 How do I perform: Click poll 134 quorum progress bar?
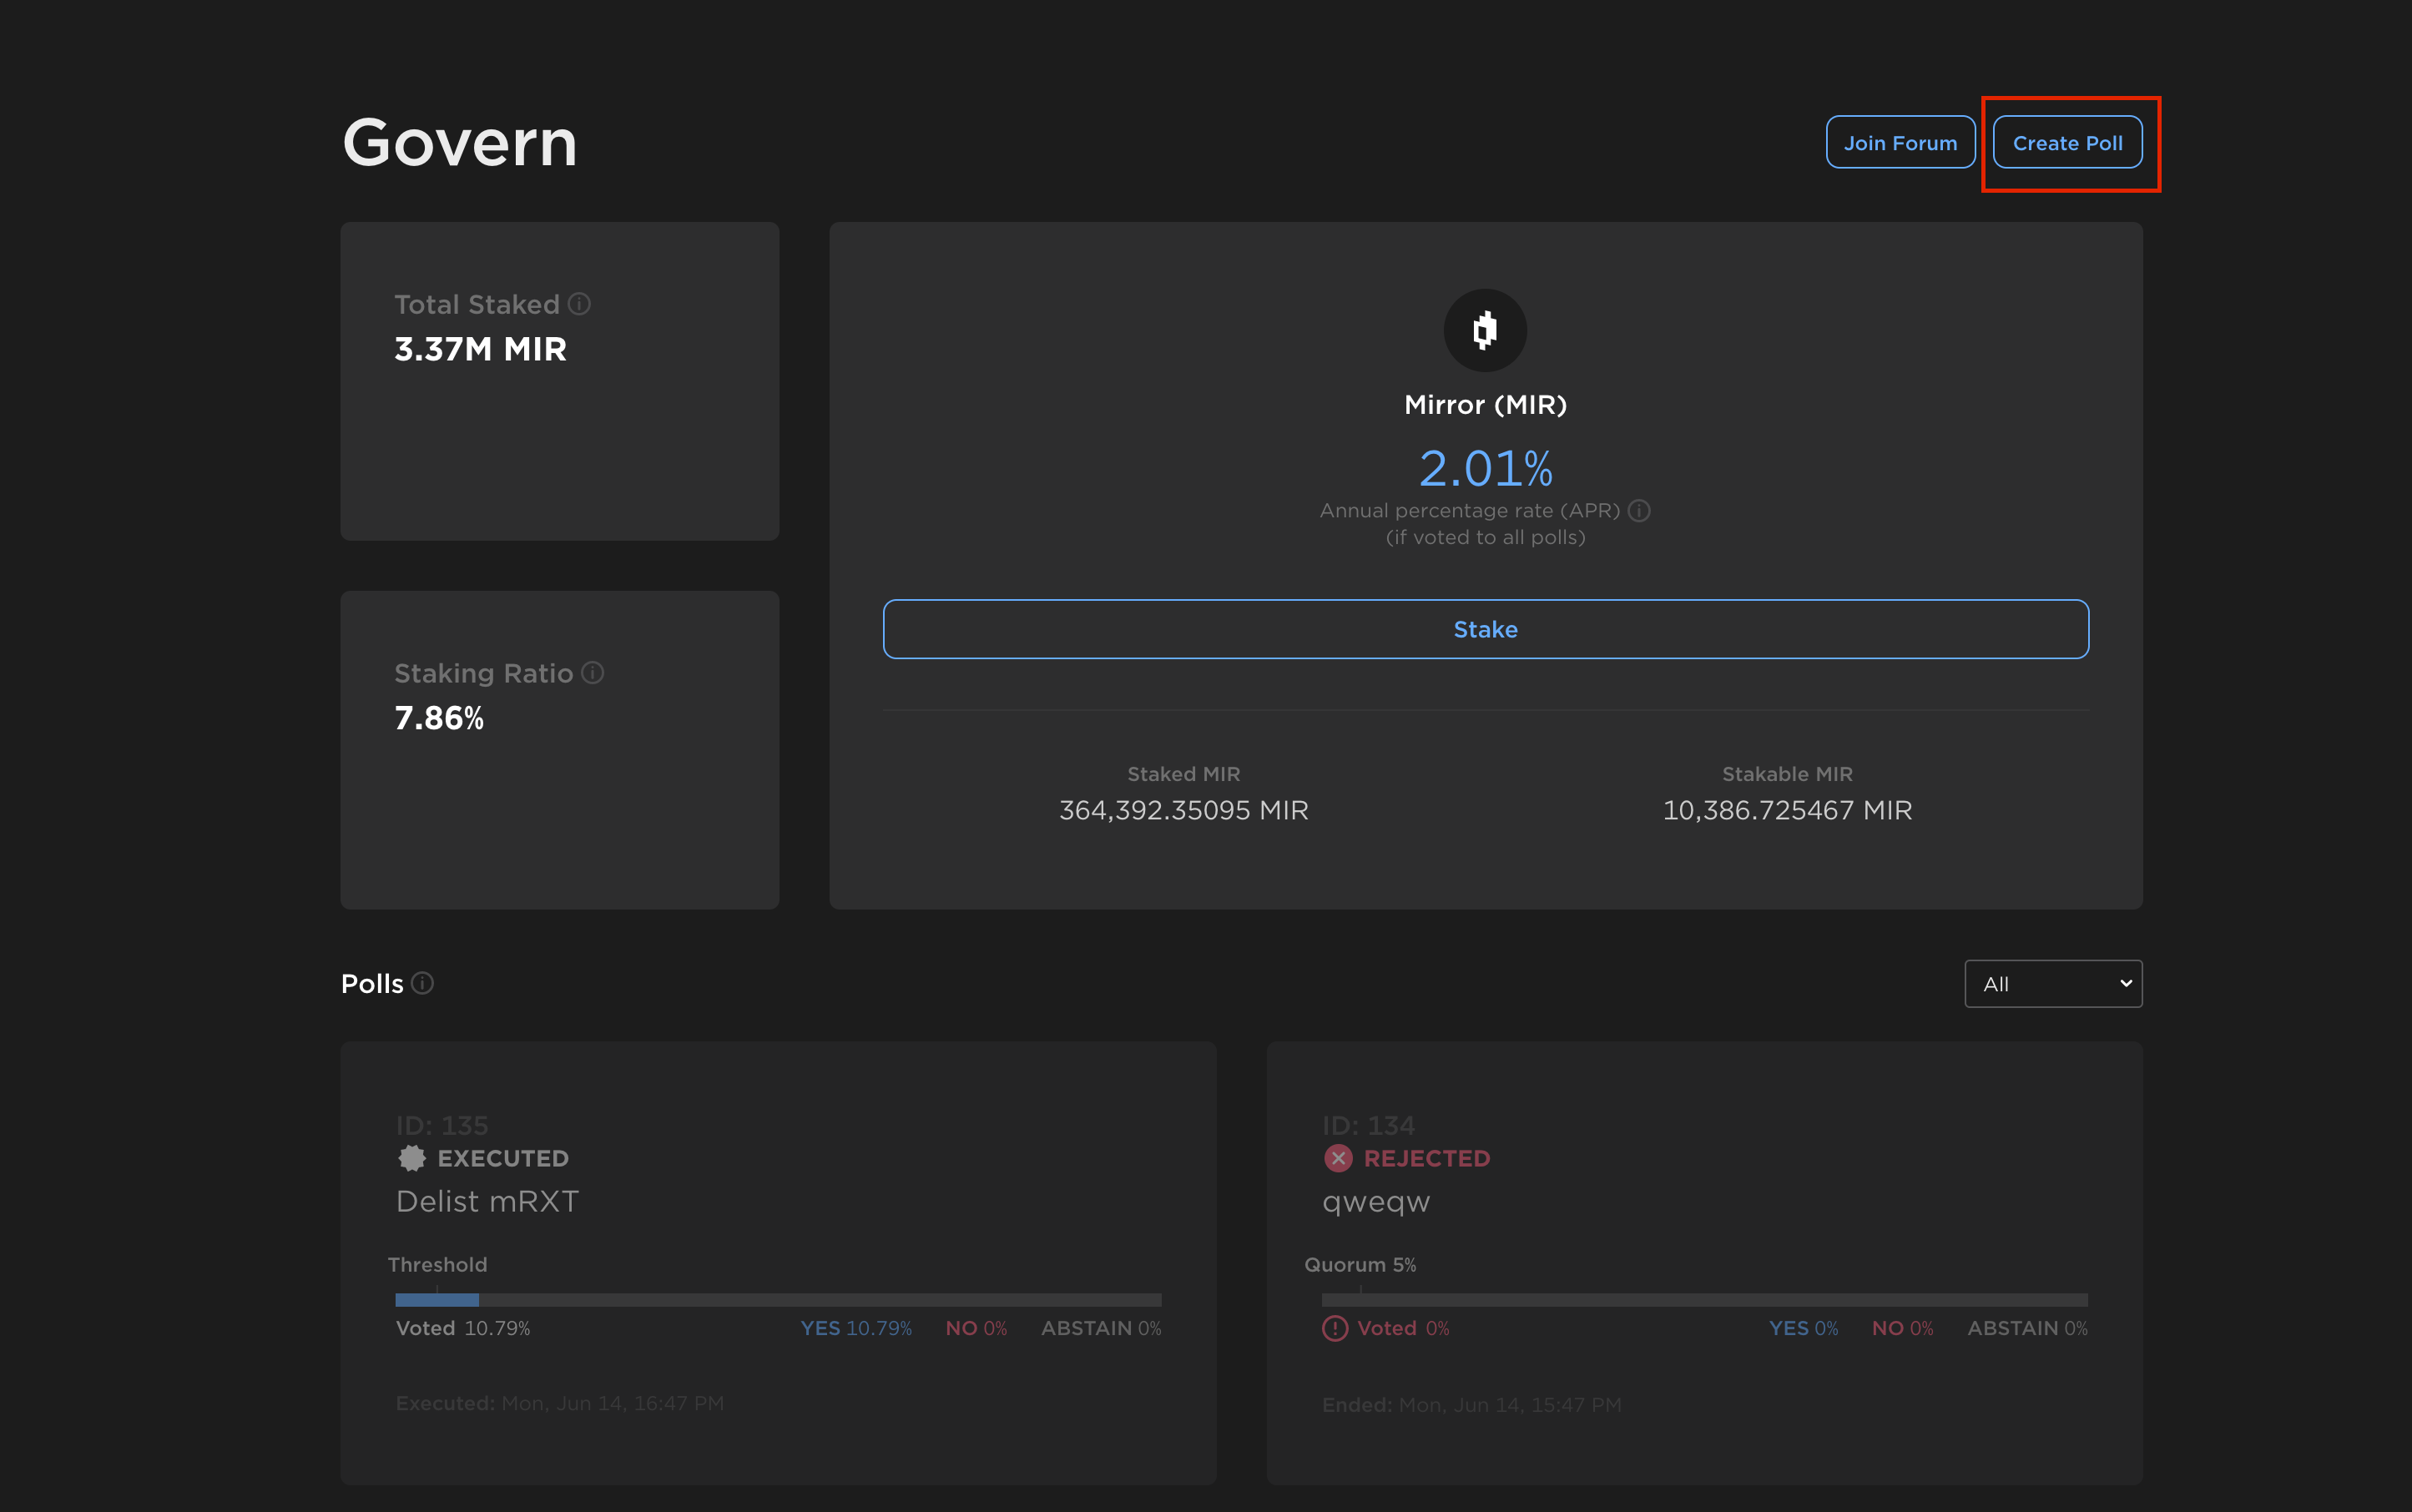click(x=1704, y=1299)
